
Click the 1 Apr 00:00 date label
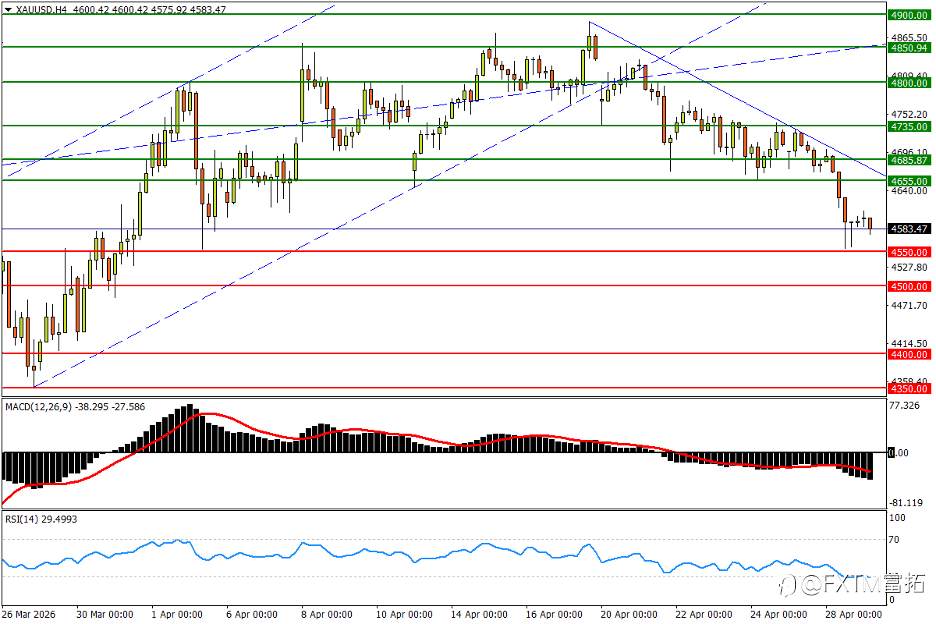(x=177, y=614)
